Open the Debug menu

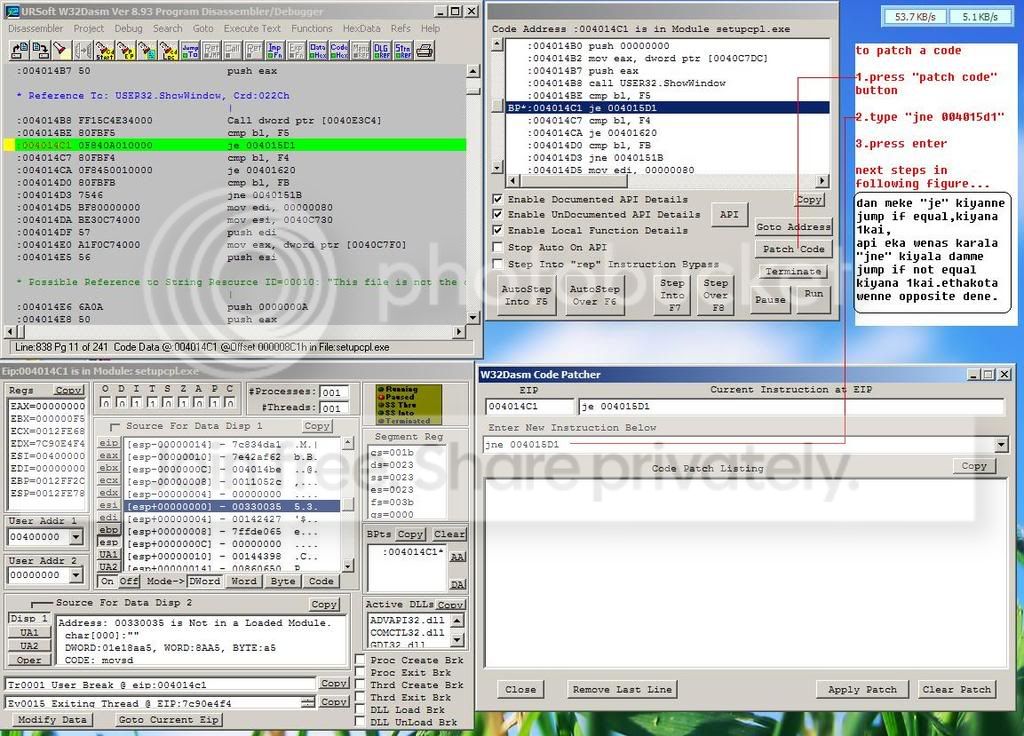128,29
